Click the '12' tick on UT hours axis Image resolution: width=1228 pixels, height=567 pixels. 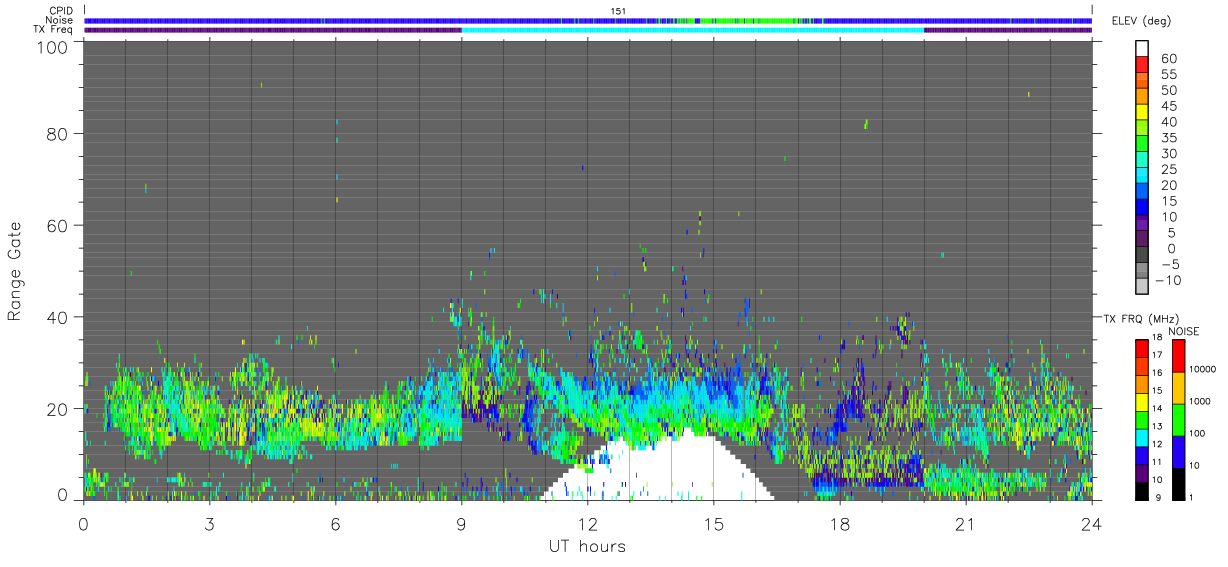[588, 523]
